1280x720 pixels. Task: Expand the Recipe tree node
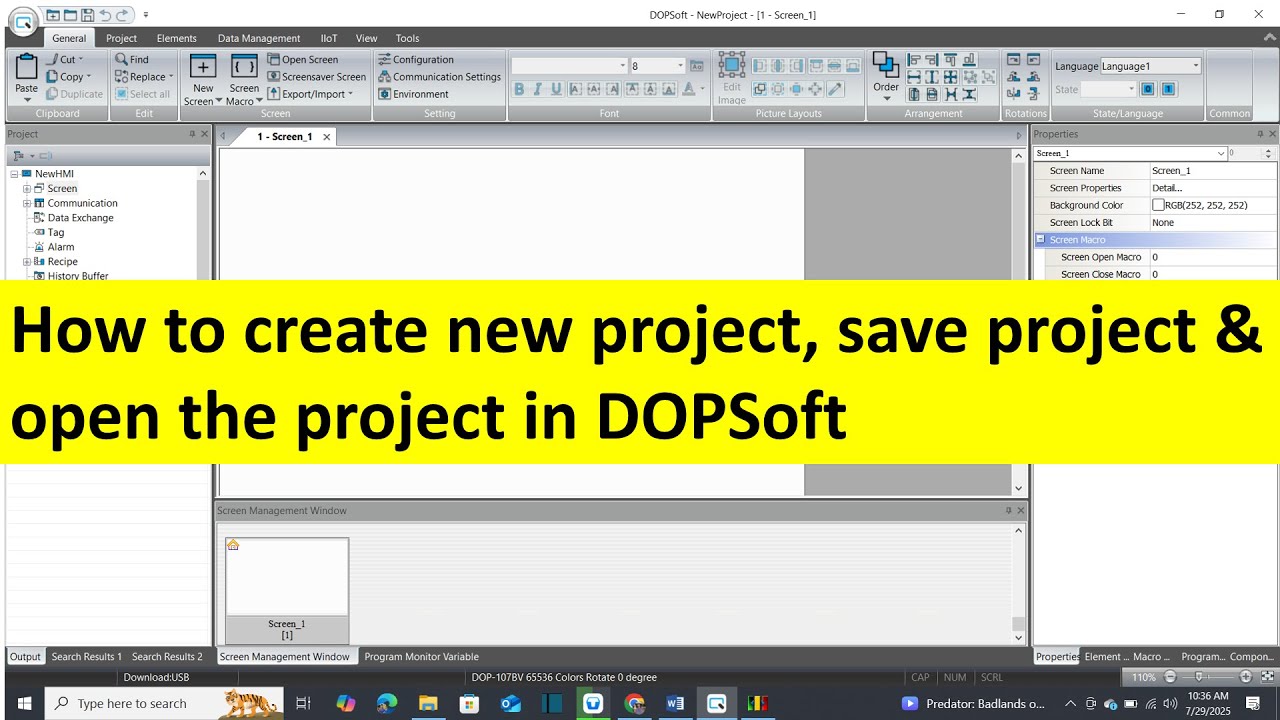(x=27, y=261)
